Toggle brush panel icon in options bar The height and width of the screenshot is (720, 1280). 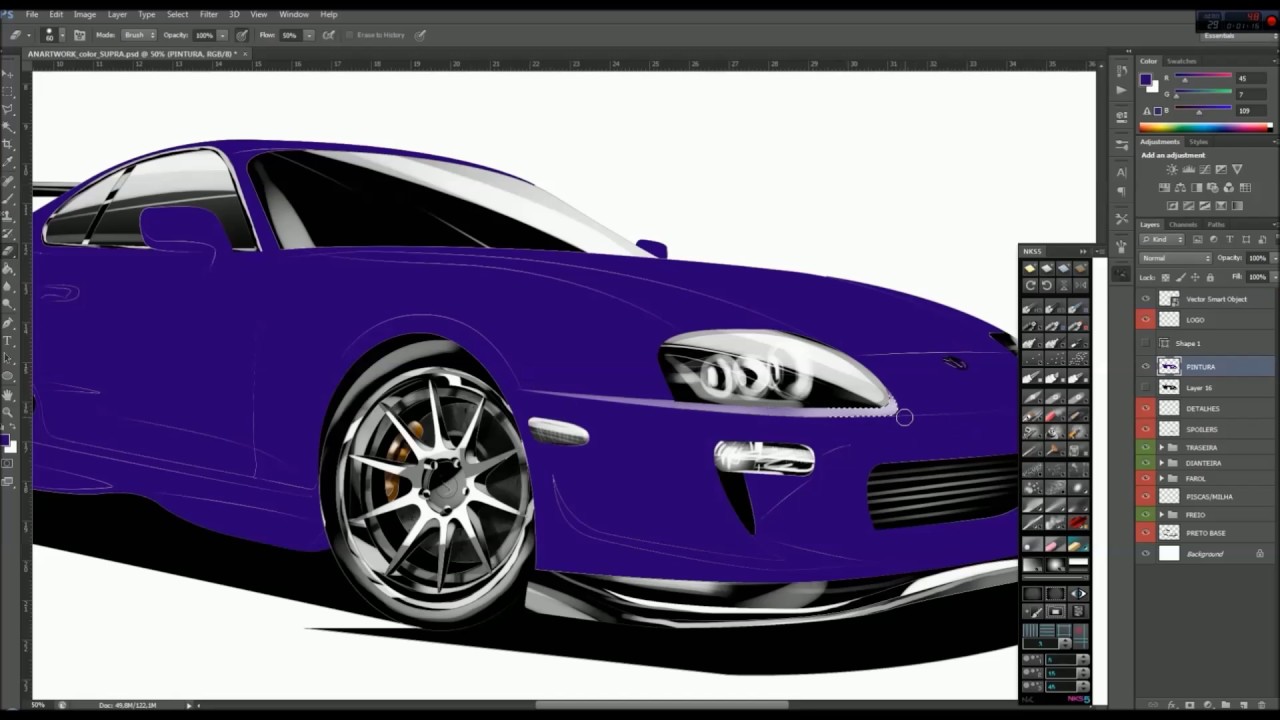(x=80, y=35)
